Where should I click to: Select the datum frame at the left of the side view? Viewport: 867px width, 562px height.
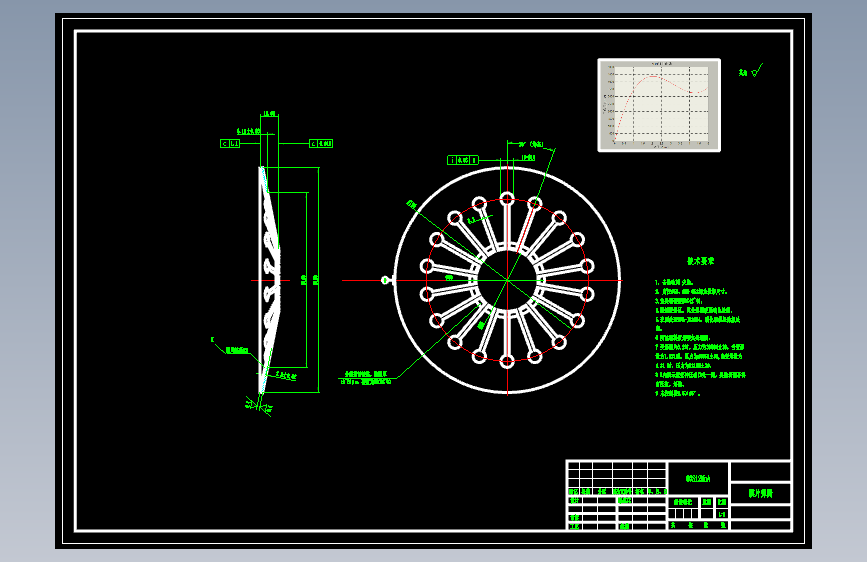[x=230, y=143]
